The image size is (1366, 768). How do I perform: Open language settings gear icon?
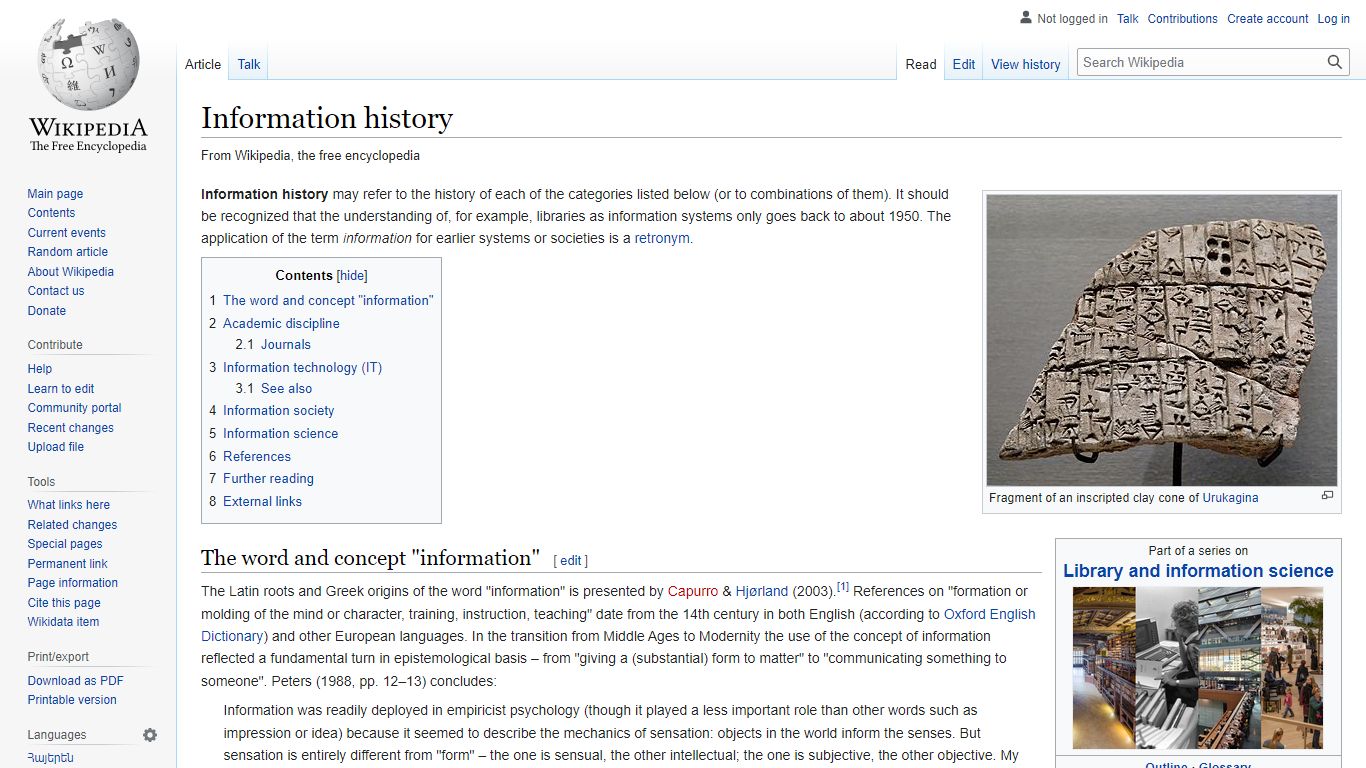tap(150, 735)
